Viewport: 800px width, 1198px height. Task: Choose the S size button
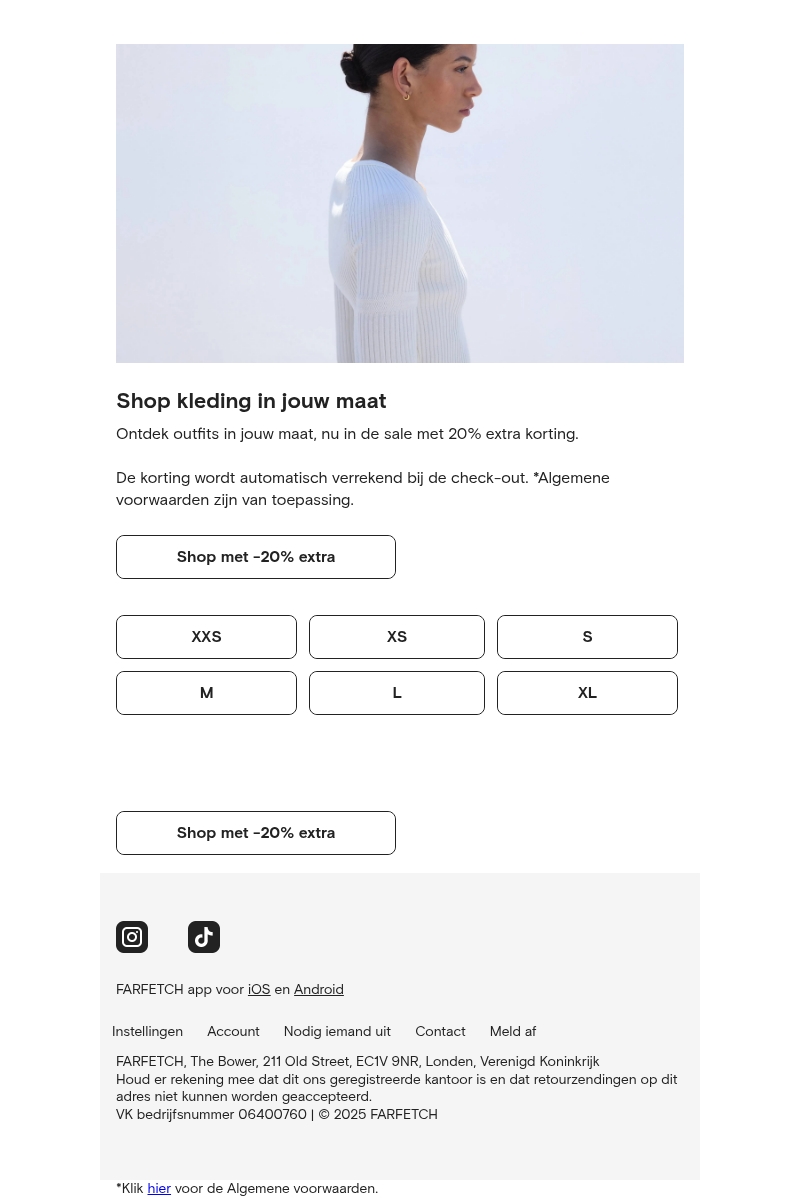pos(587,637)
